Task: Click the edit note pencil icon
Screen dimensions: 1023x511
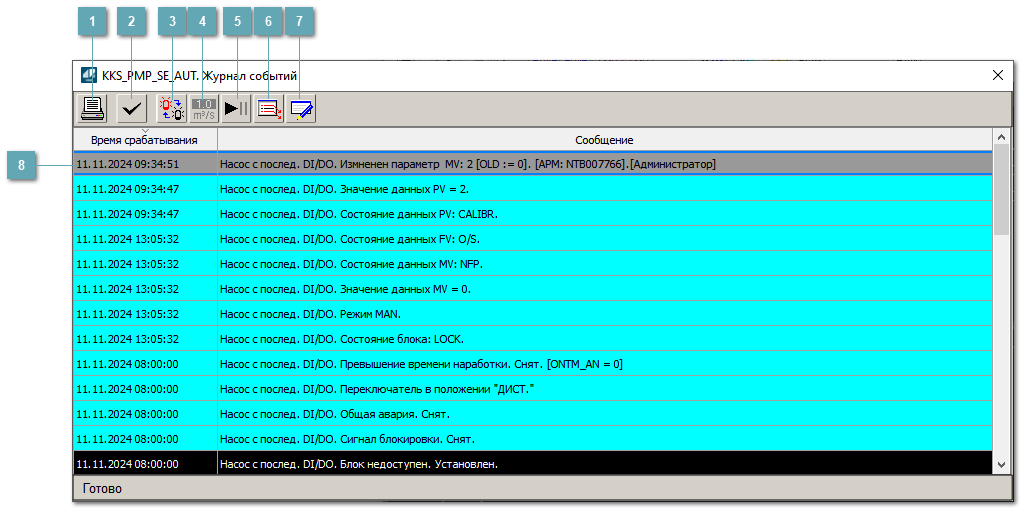Action: click(x=301, y=108)
